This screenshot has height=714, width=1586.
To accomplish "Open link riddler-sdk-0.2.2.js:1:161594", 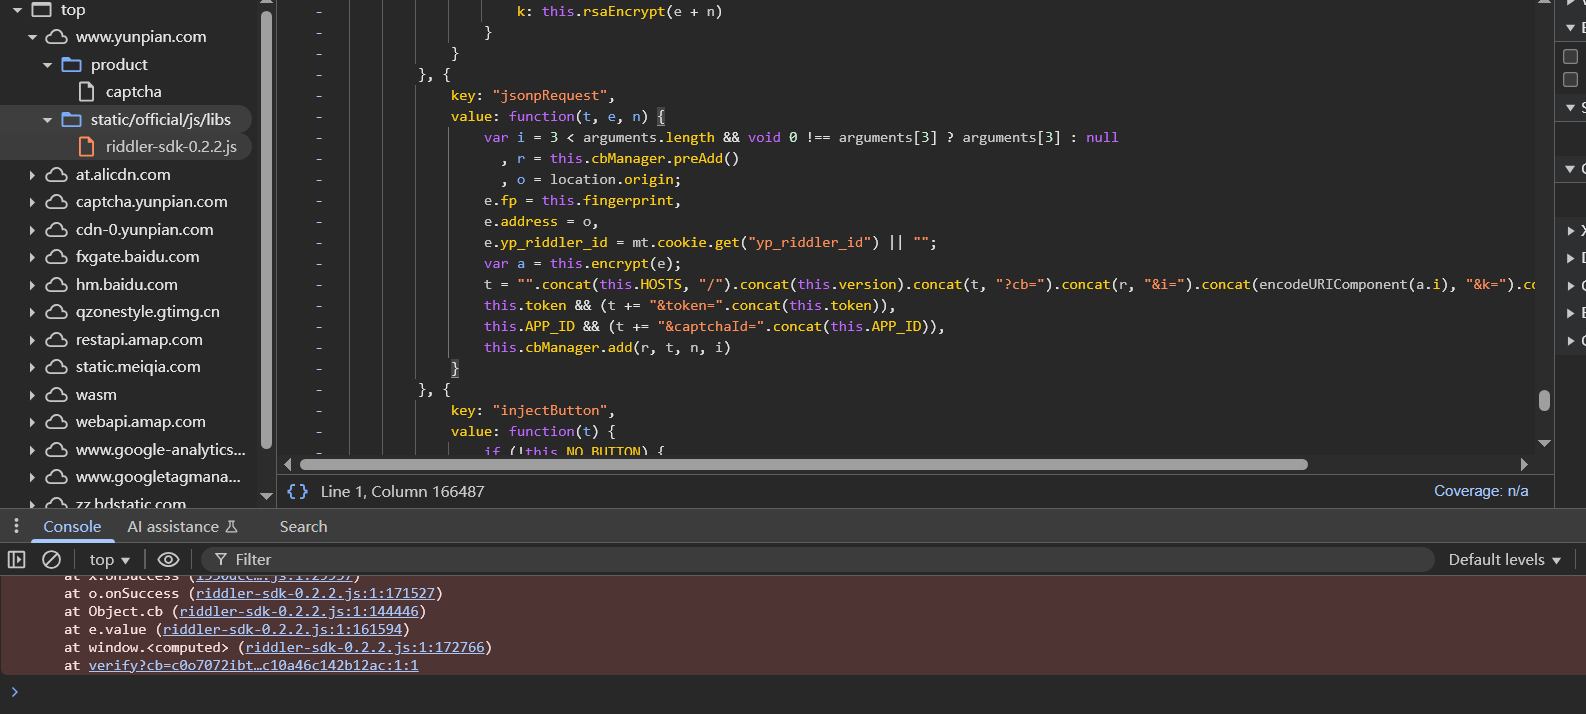I will (282, 629).
